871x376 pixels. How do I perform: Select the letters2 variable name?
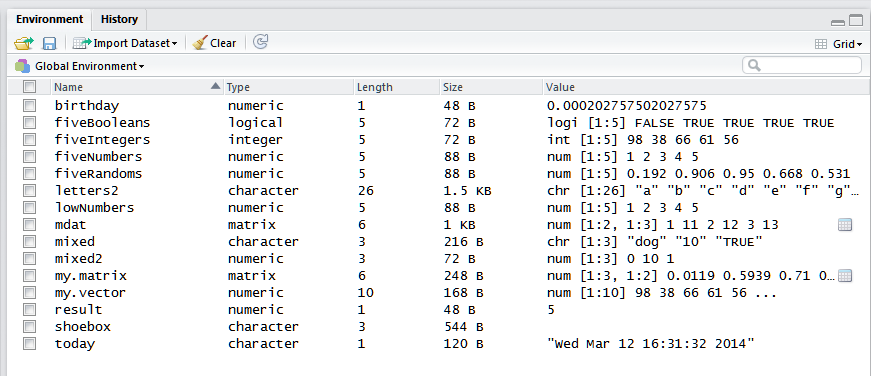[87, 190]
